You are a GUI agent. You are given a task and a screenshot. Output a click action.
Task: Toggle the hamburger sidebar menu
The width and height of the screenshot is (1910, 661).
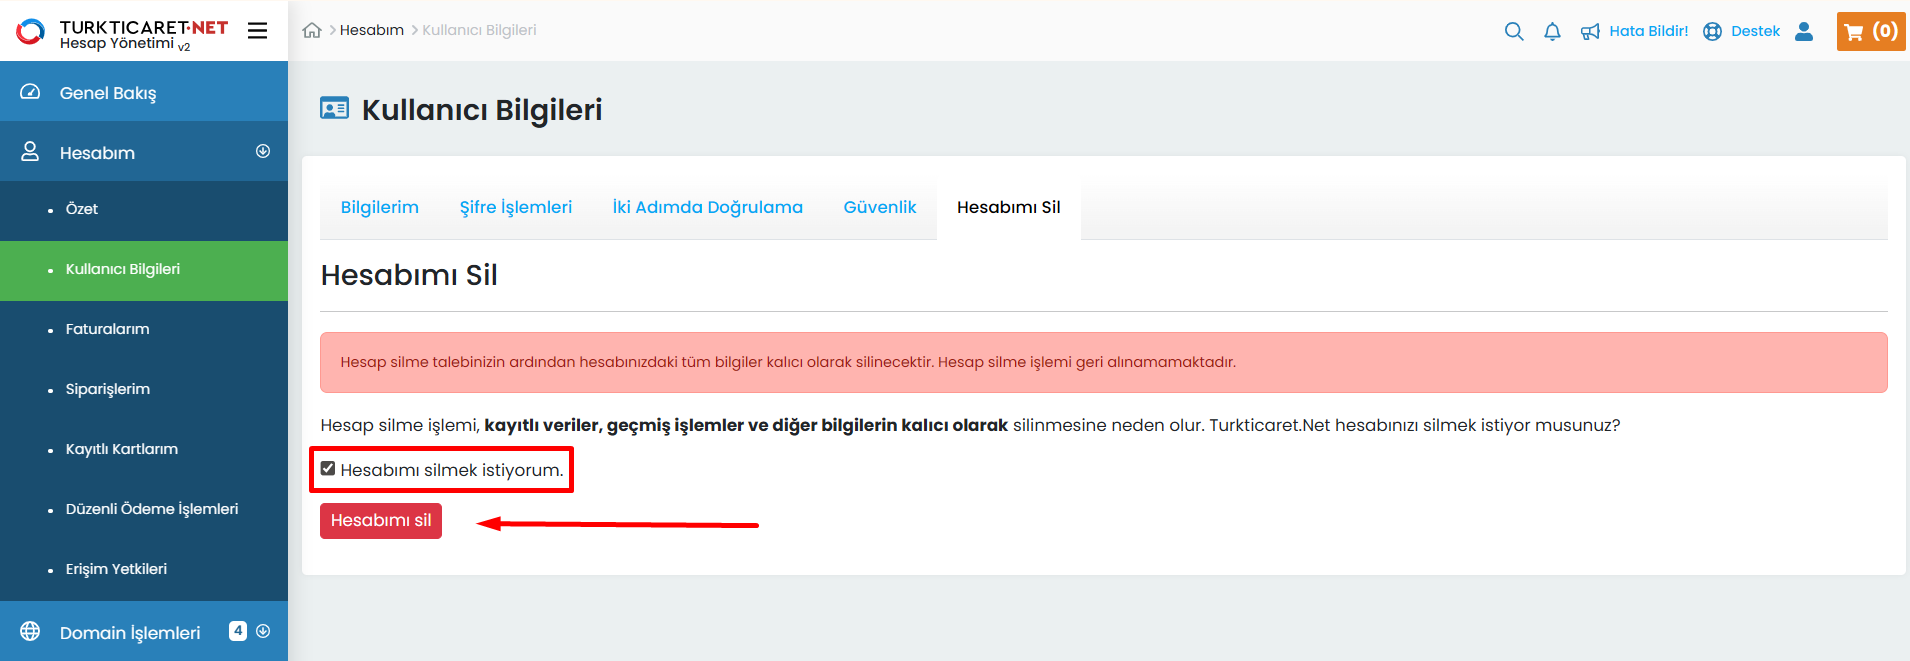click(257, 31)
